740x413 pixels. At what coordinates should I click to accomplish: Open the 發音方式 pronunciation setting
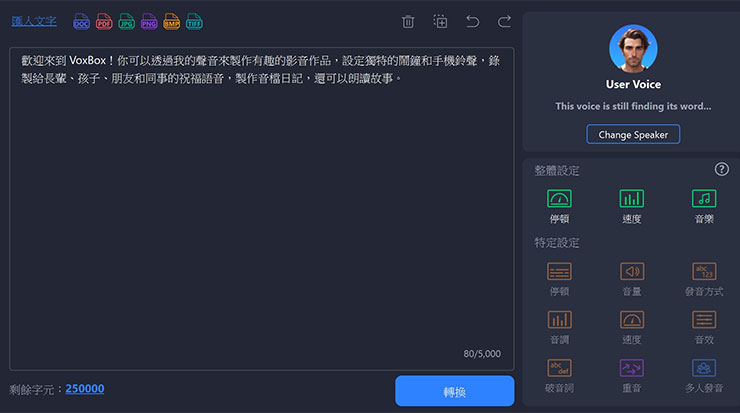click(x=704, y=279)
